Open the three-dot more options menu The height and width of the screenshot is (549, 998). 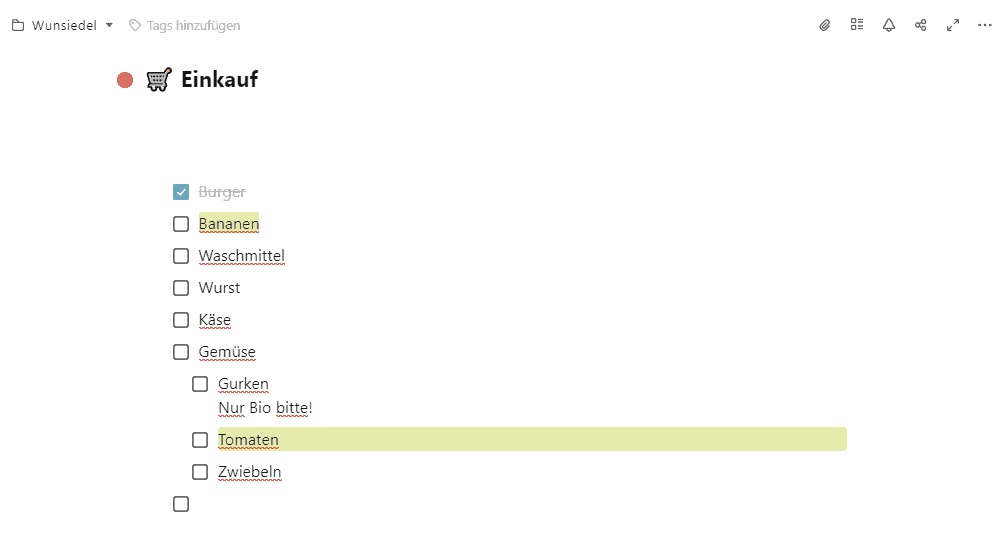click(985, 25)
